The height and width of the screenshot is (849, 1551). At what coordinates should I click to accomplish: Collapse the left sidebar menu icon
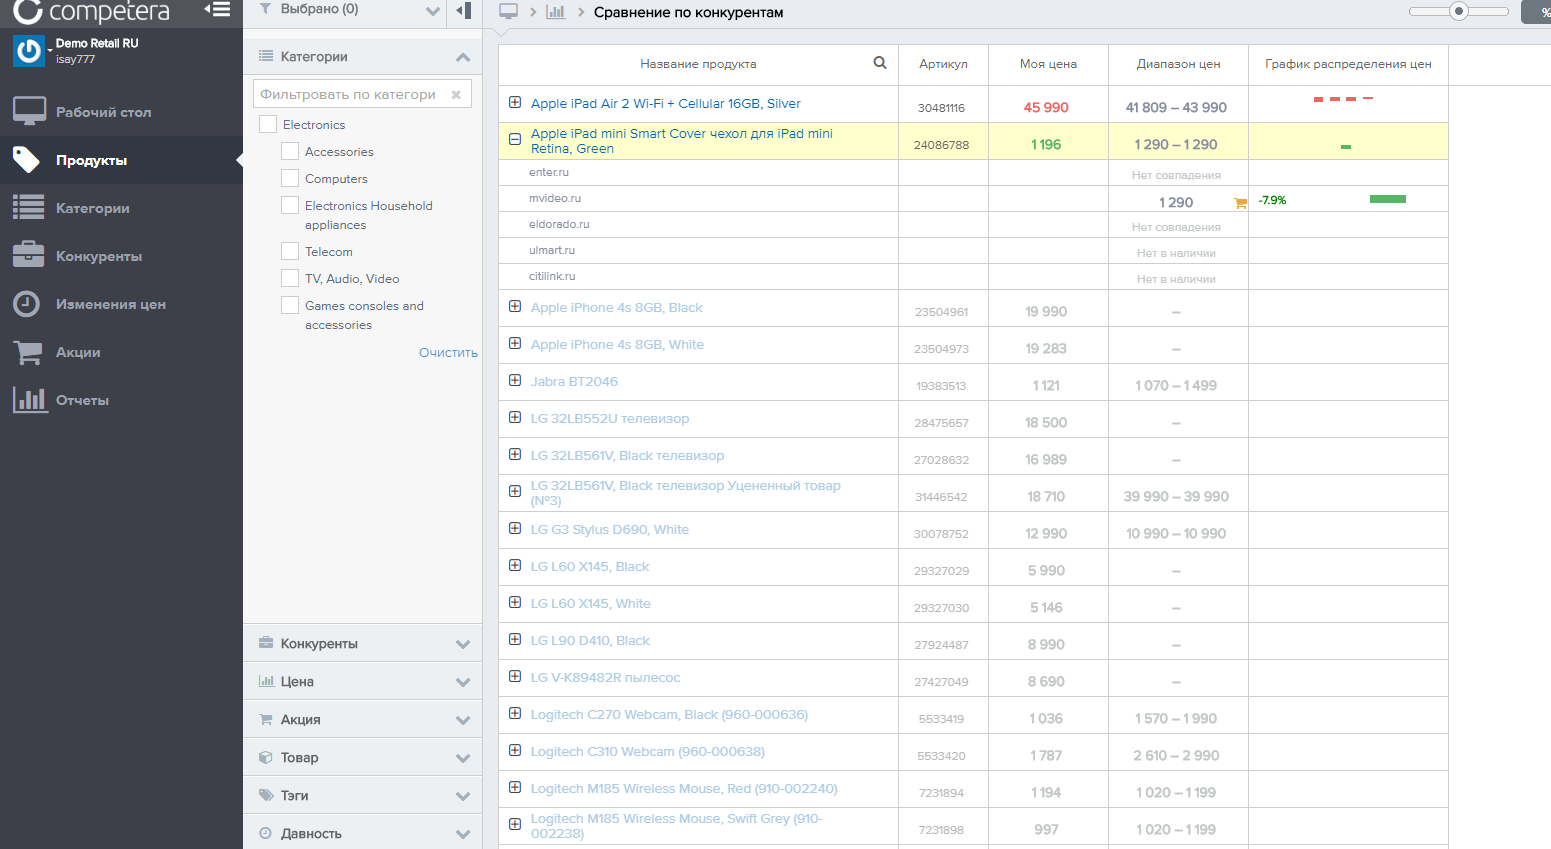click(x=217, y=10)
